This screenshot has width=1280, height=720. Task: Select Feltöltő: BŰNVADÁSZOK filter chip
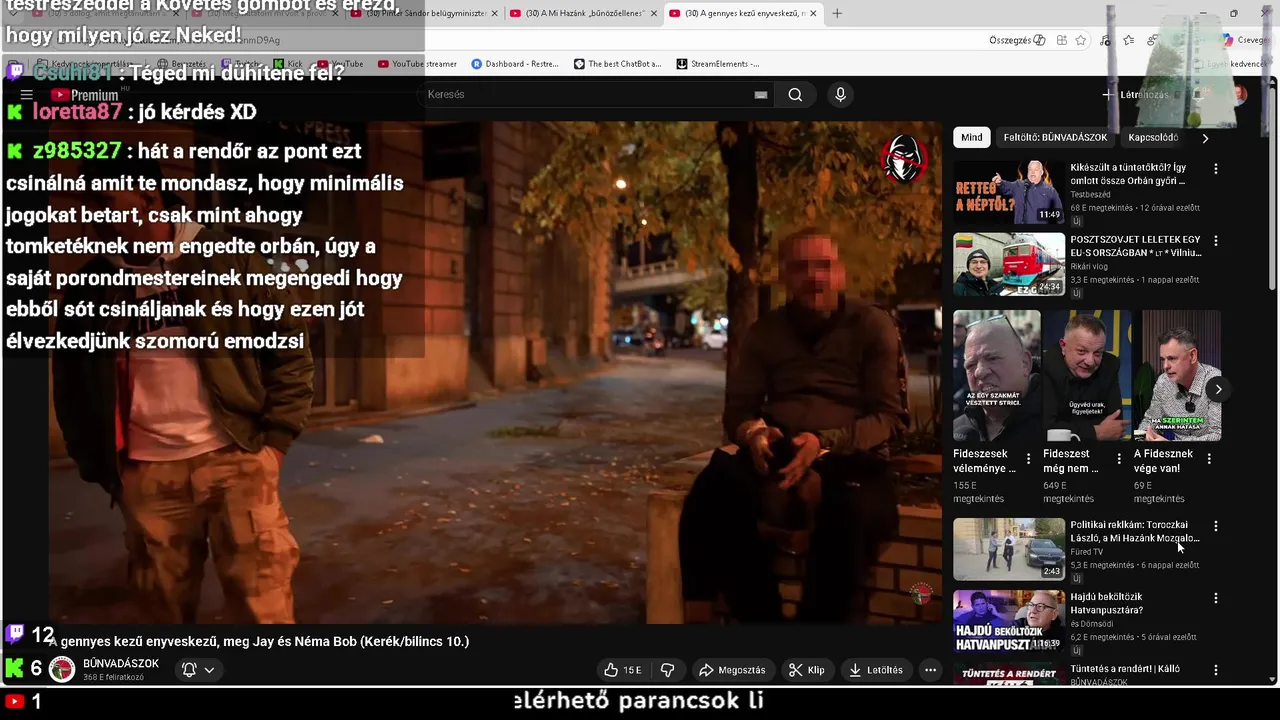[1055, 138]
